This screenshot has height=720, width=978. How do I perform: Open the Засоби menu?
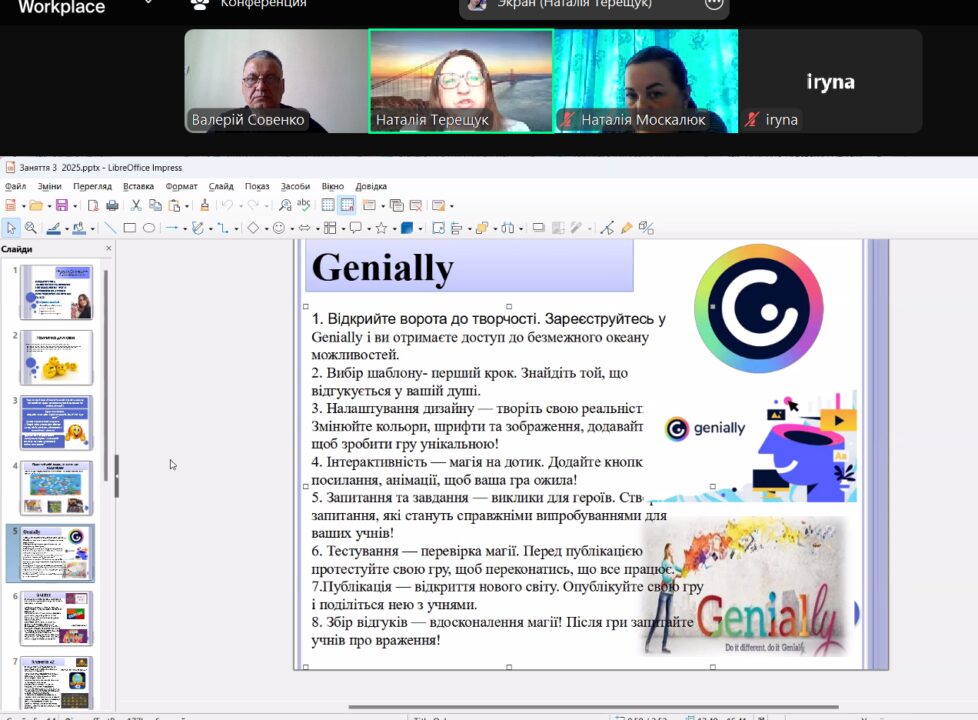click(x=295, y=186)
